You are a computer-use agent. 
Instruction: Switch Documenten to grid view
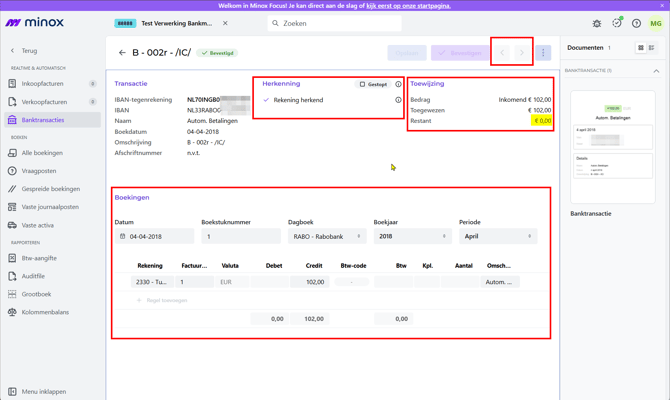click(x=641, y=48)
